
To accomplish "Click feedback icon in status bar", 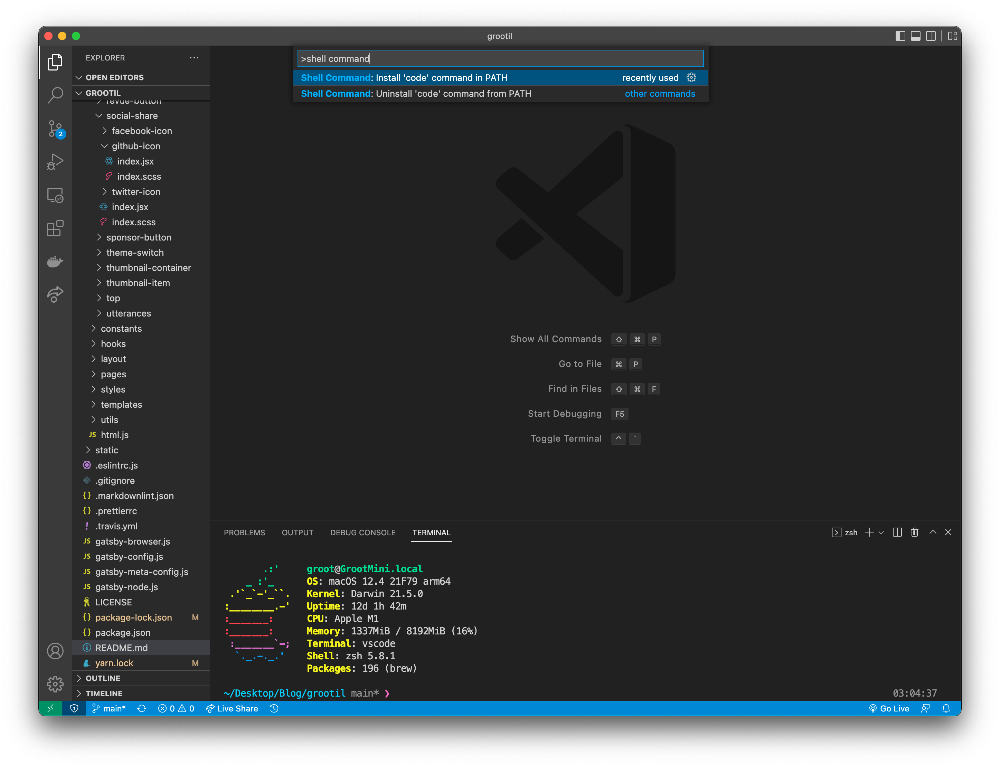I will point(925,708).
